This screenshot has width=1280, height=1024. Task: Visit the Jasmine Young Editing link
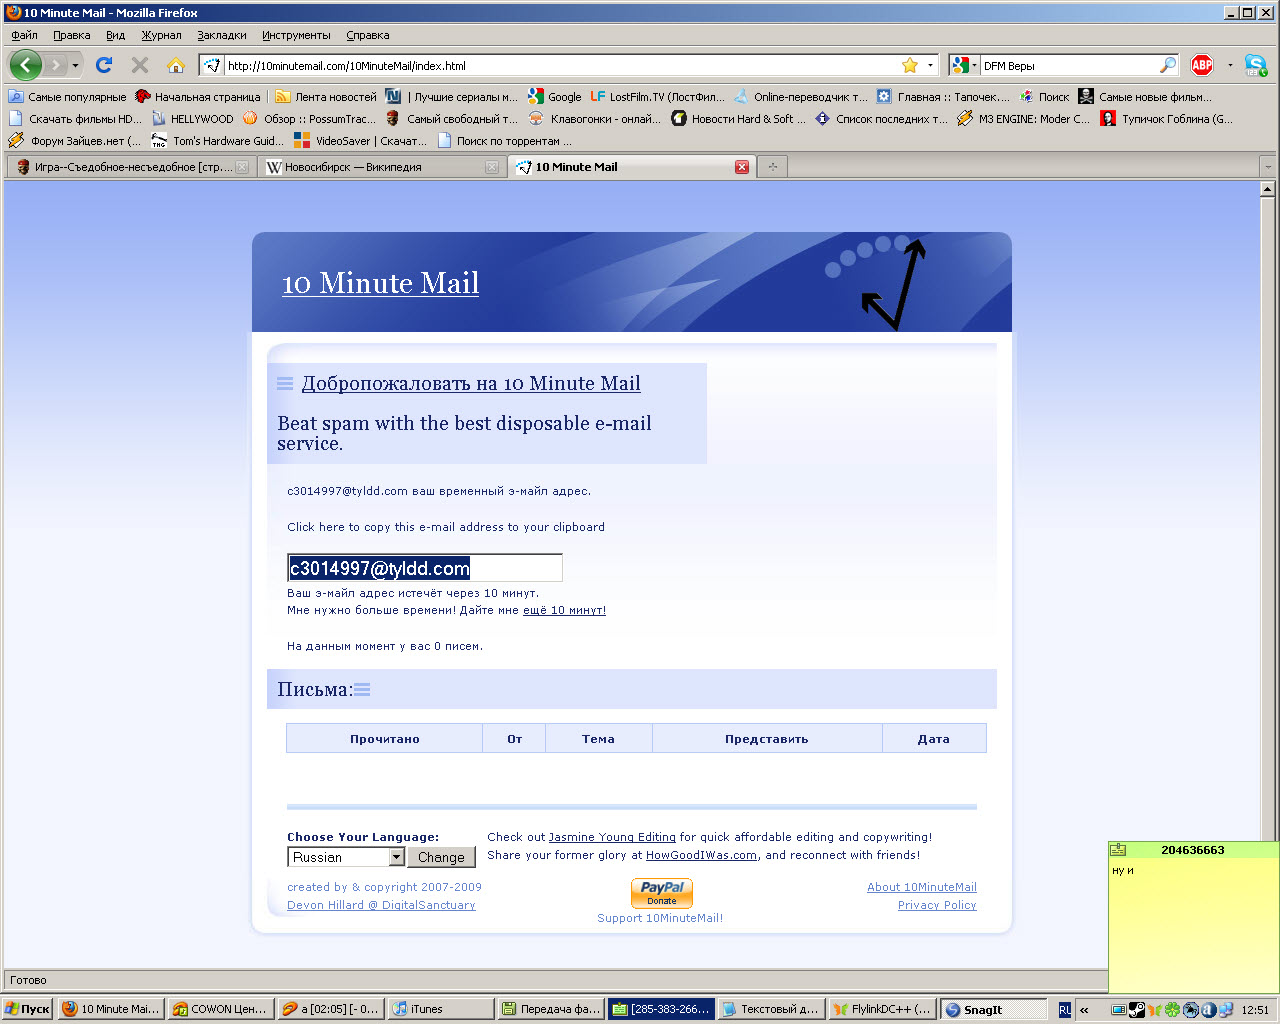pyautogui.click(x=612, y=837)
